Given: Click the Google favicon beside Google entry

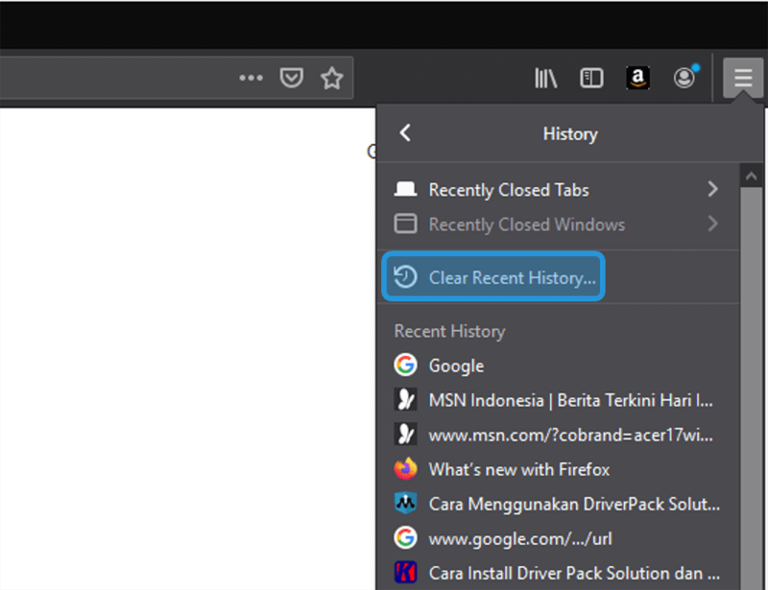Looking at the screenshot, I should click(406, 365).
